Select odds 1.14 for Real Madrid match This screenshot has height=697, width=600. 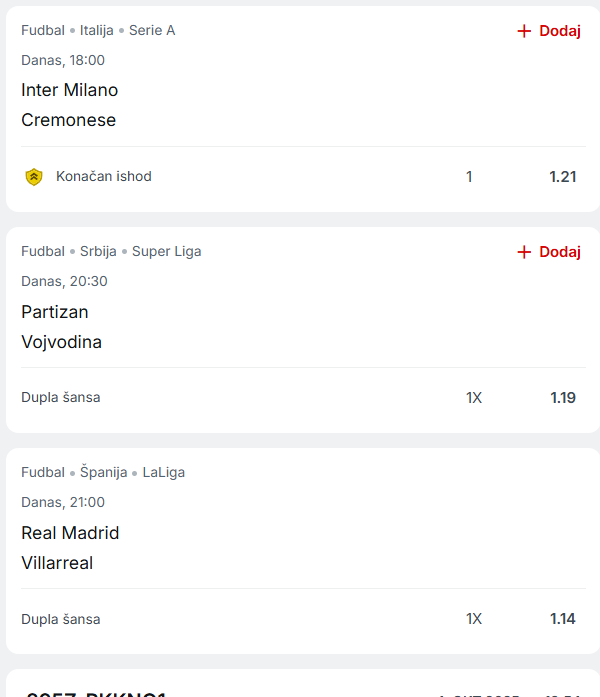tap(562, 619)
